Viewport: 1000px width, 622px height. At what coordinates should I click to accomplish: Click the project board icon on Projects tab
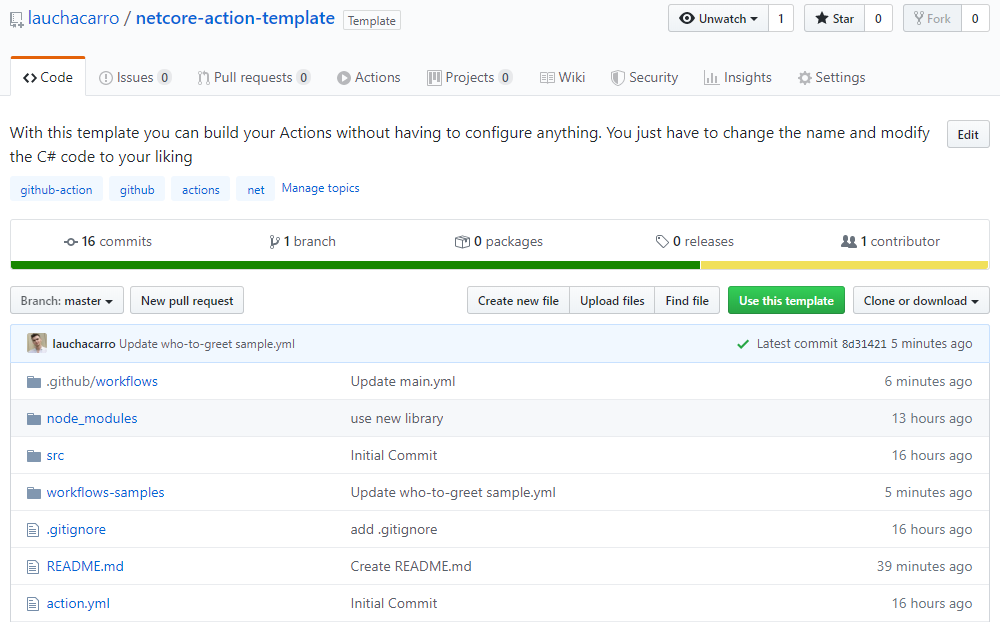coord(434,78)
